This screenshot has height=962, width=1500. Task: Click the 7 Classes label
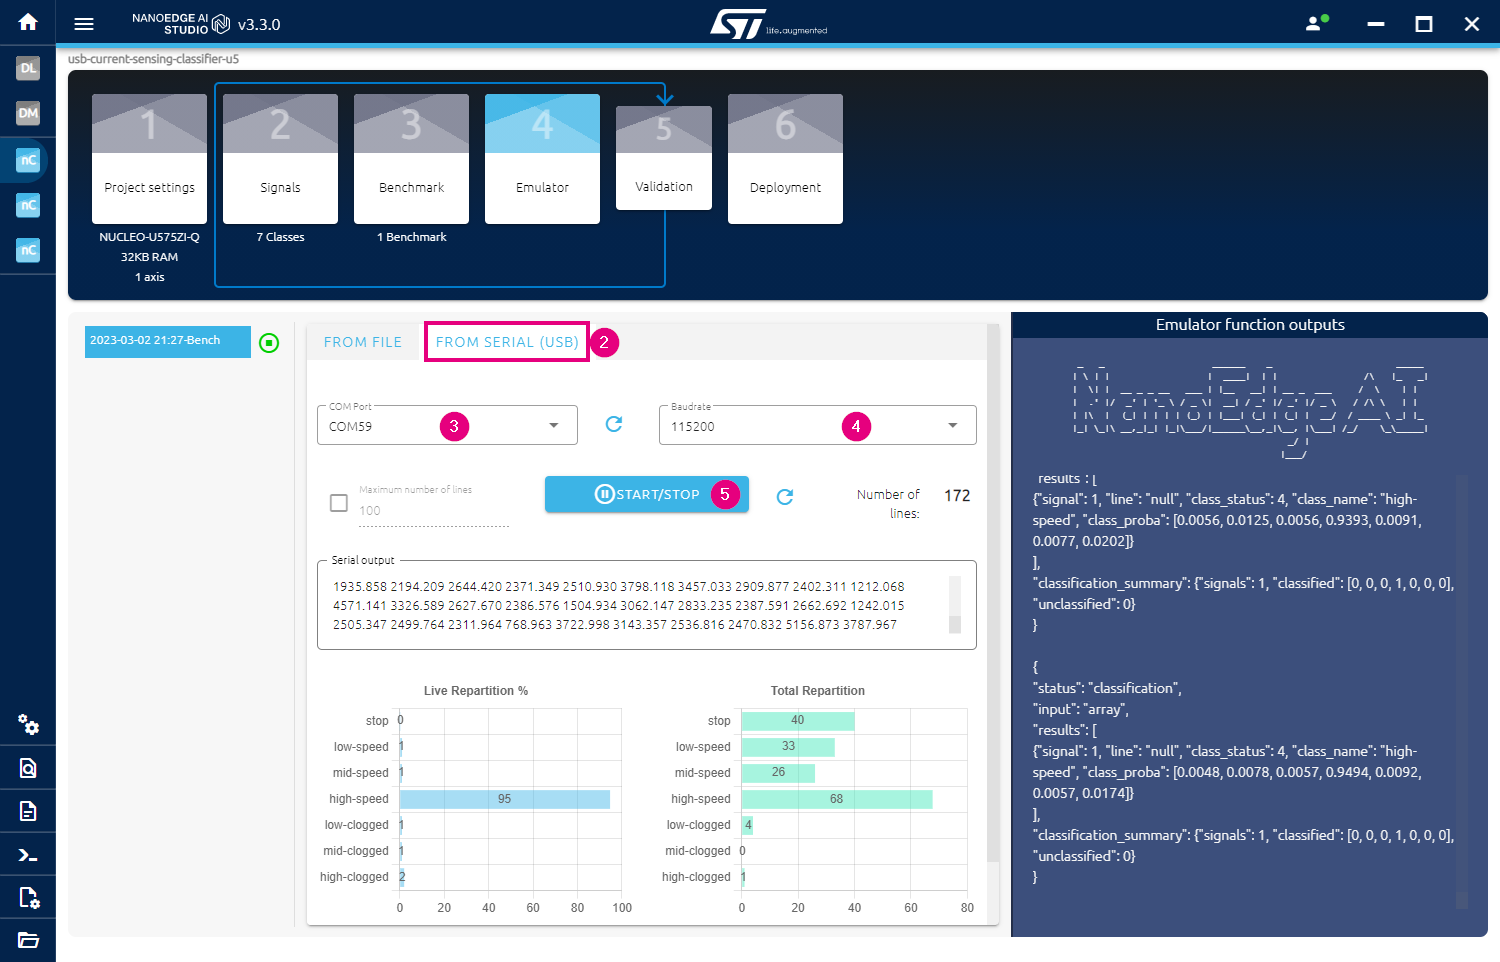[280, 237]
